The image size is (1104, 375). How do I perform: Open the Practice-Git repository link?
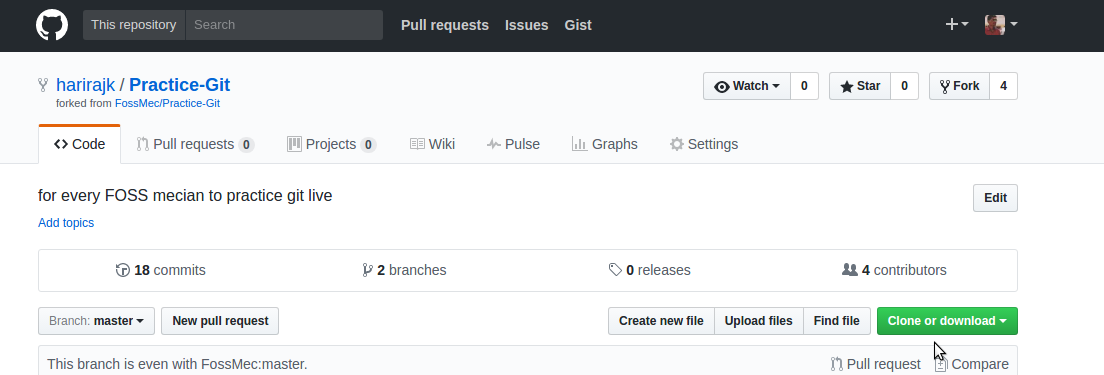click(x=180, y=85)
